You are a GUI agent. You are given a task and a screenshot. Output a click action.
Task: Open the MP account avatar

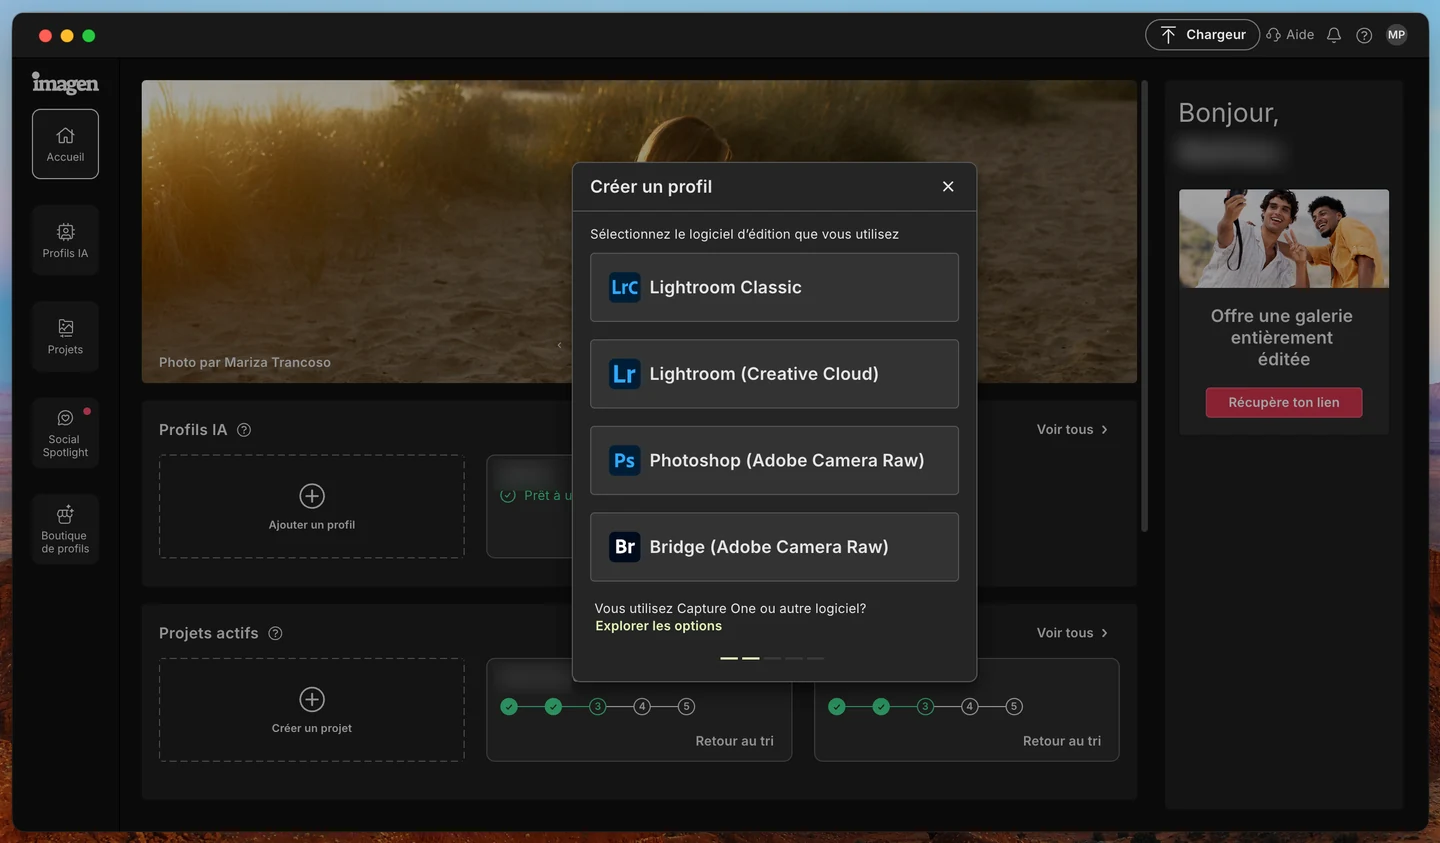[1397, 35]
